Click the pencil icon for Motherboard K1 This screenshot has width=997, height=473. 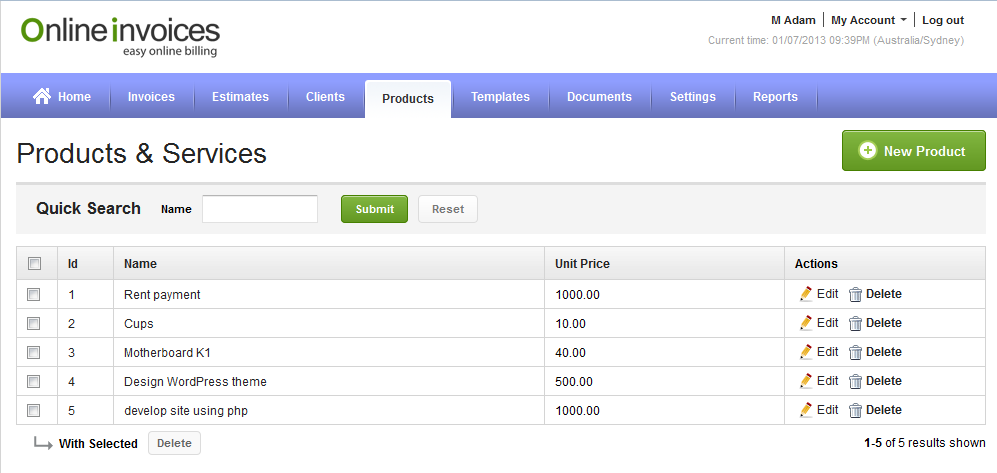pos(806,352)
